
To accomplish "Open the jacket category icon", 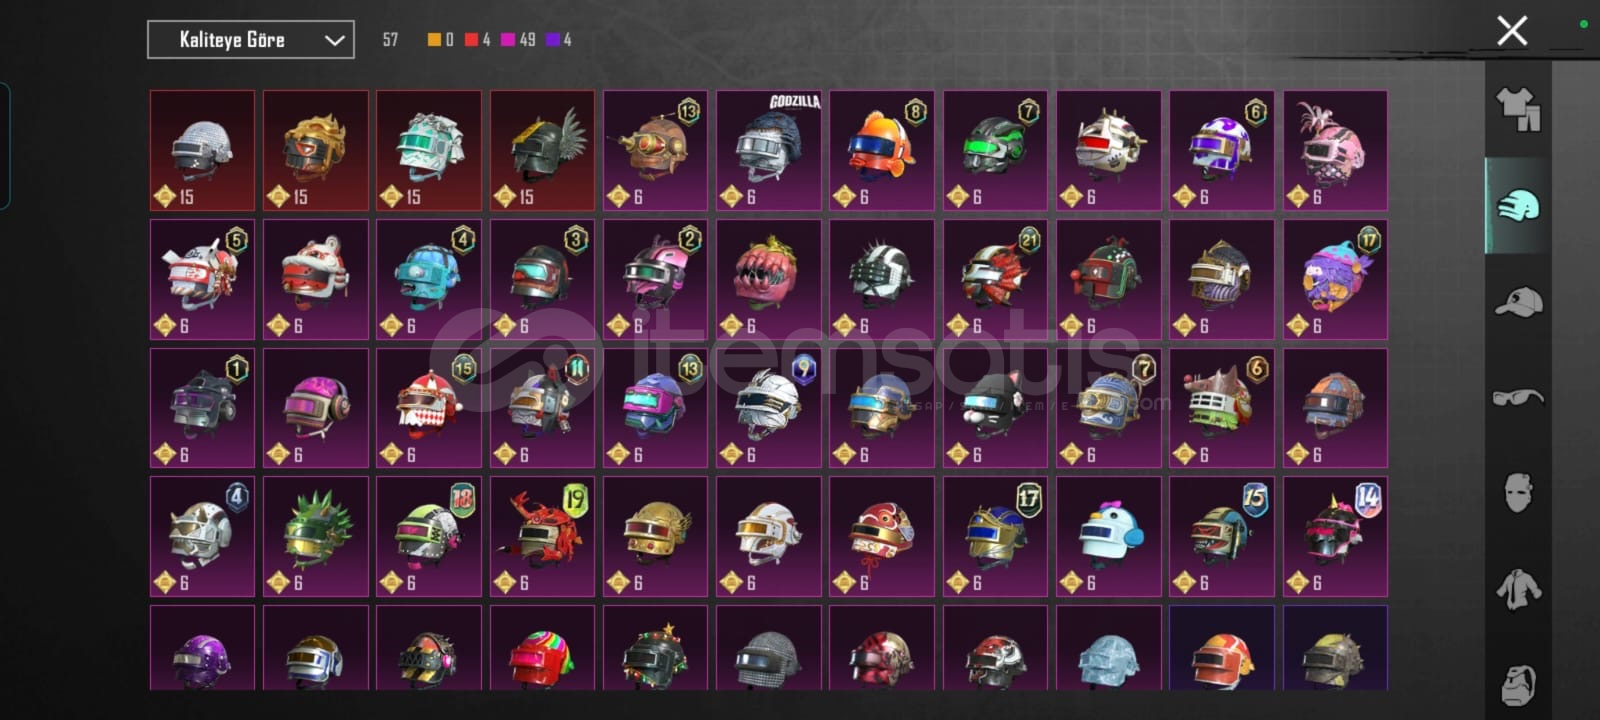I will pos(1518,589).
